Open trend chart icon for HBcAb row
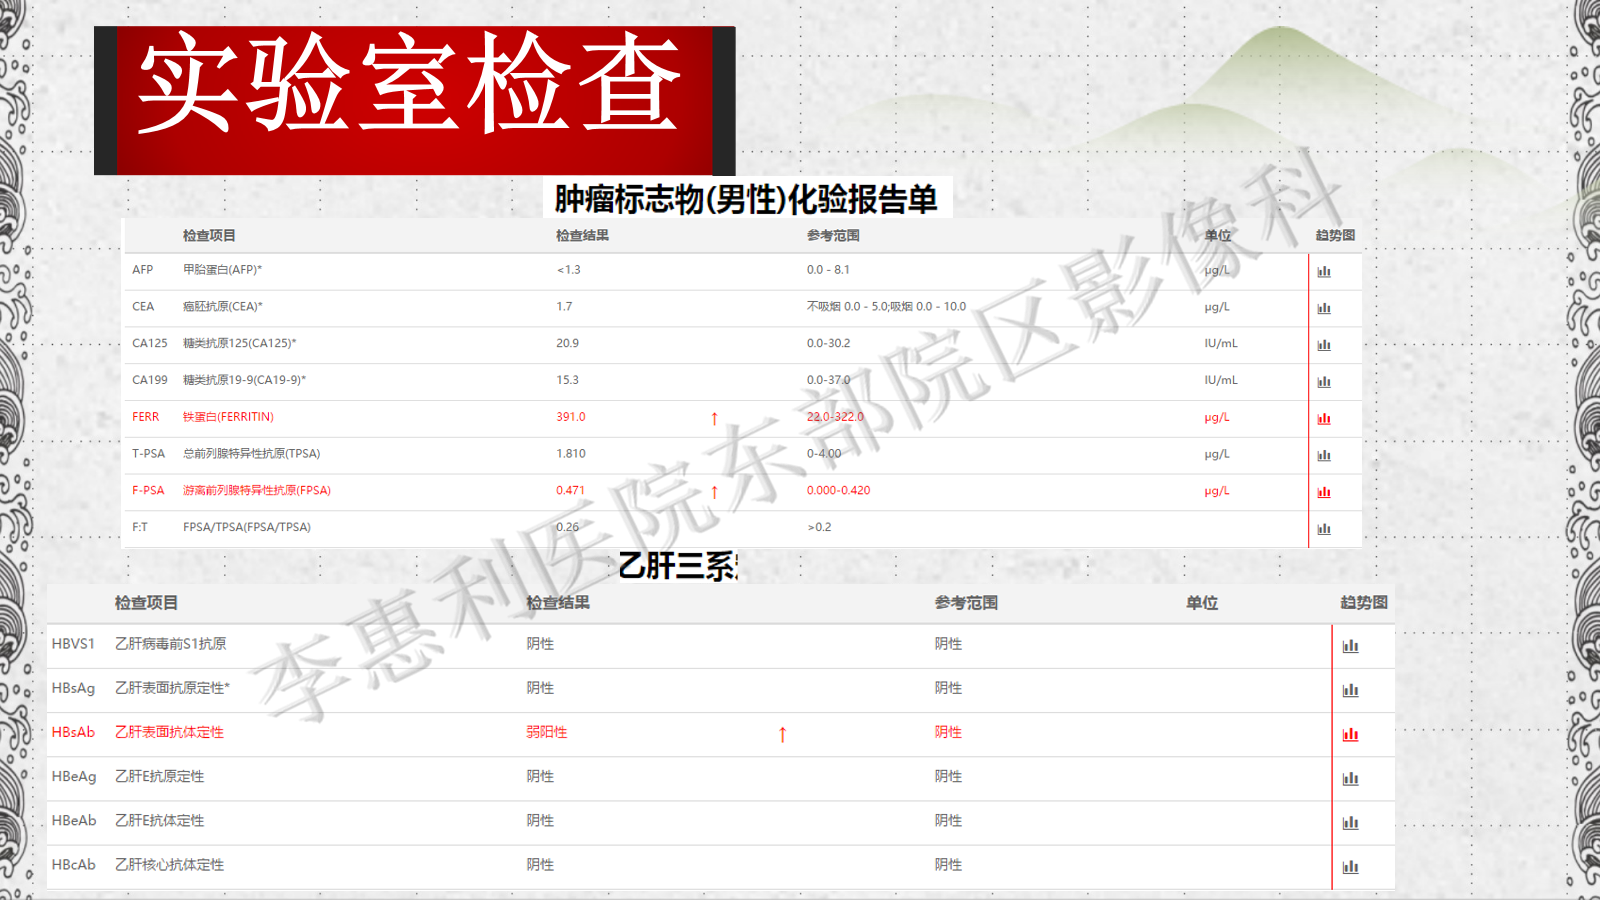Screen dimensions: 1600x900 click(x=1350, y=866)
